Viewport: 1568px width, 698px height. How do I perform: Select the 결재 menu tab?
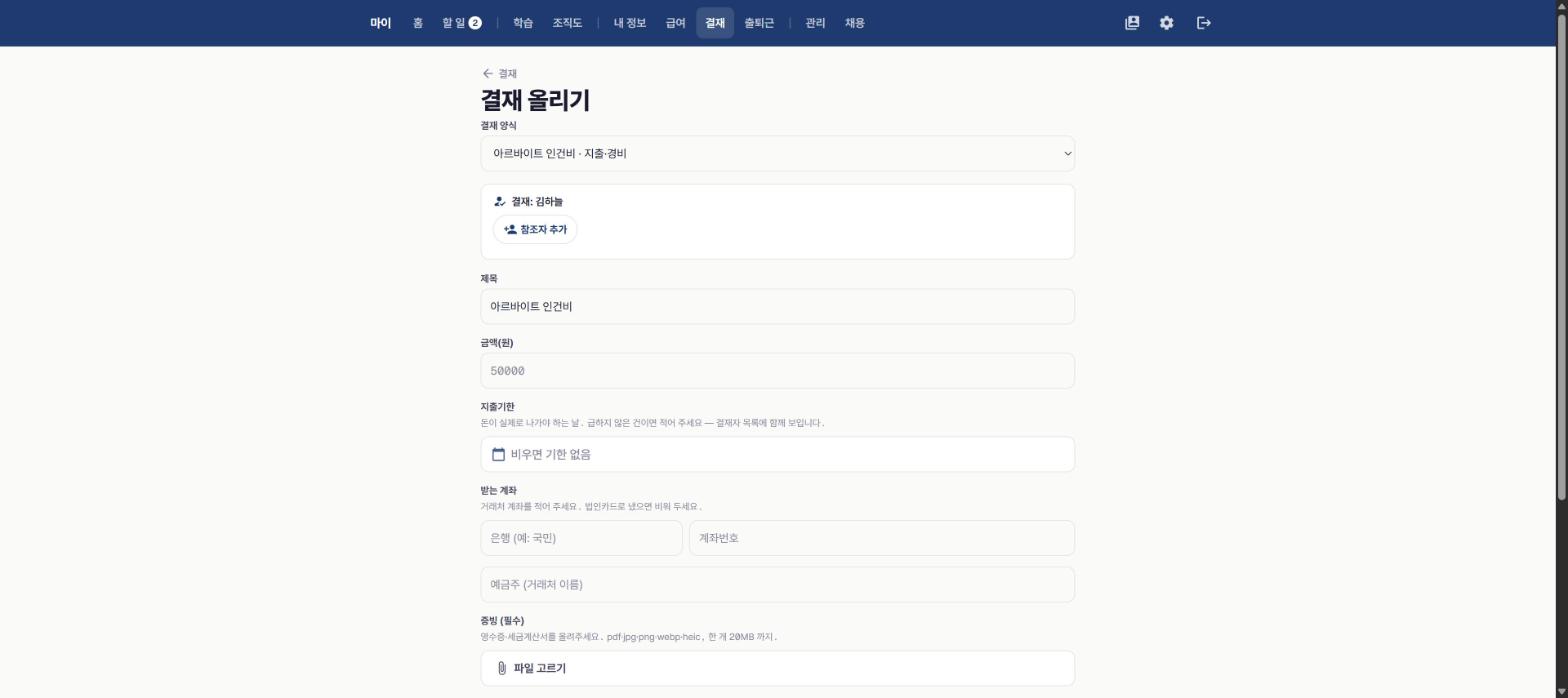(714, 23)
